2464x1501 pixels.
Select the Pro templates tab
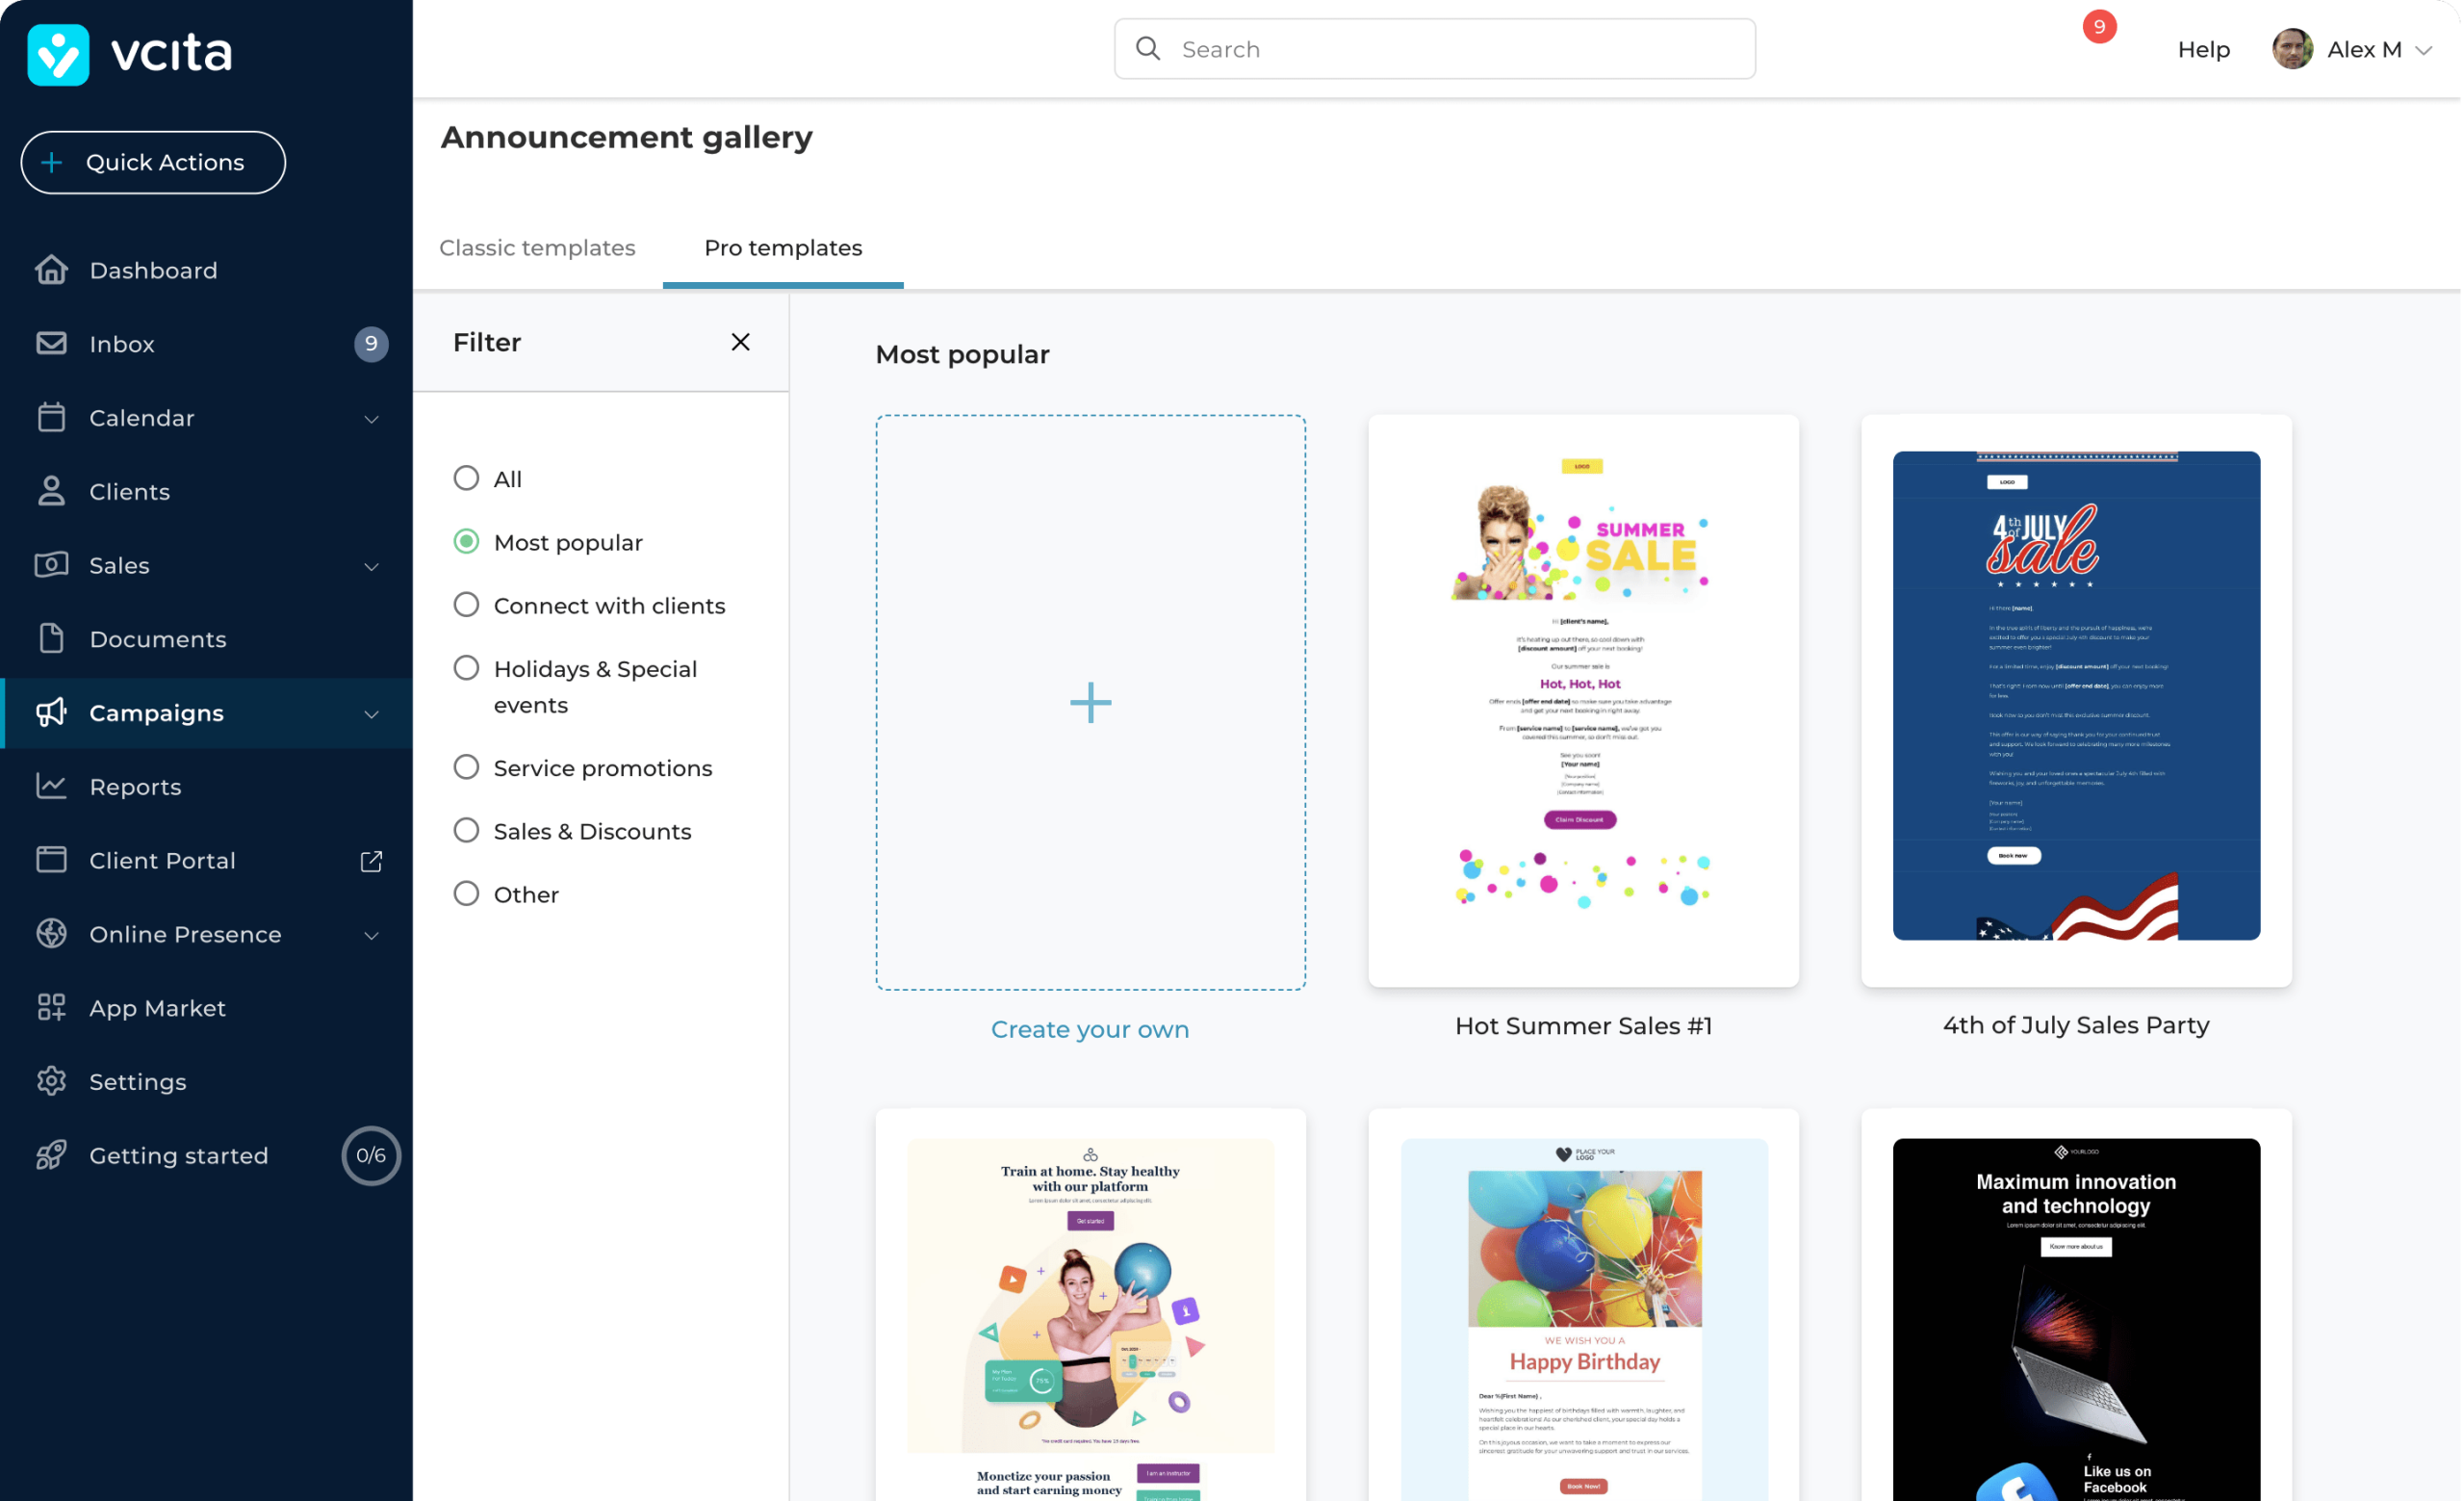[783, 248]
